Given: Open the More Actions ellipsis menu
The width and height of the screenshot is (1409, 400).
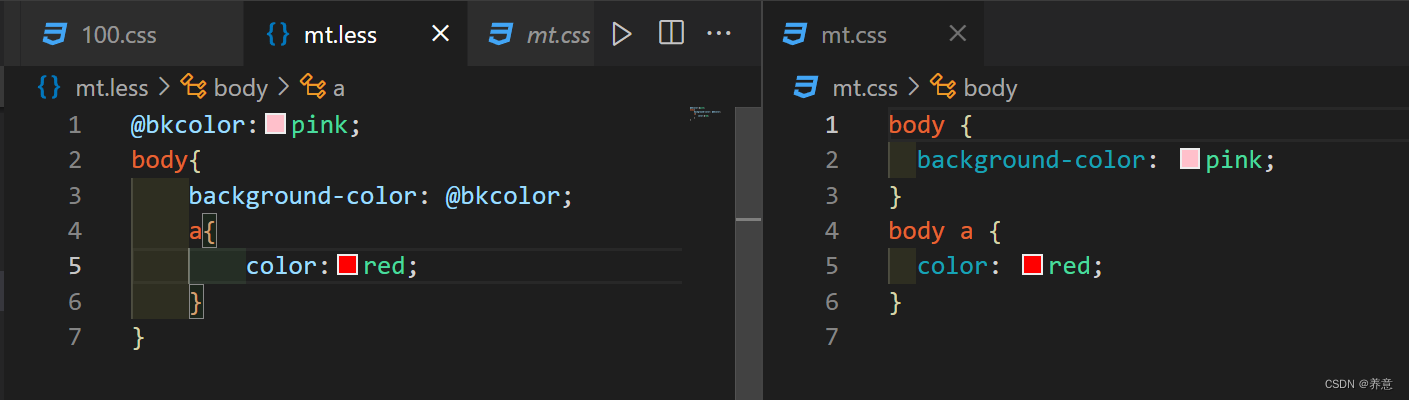Looking at the screenshot, I should coord(719,34).
